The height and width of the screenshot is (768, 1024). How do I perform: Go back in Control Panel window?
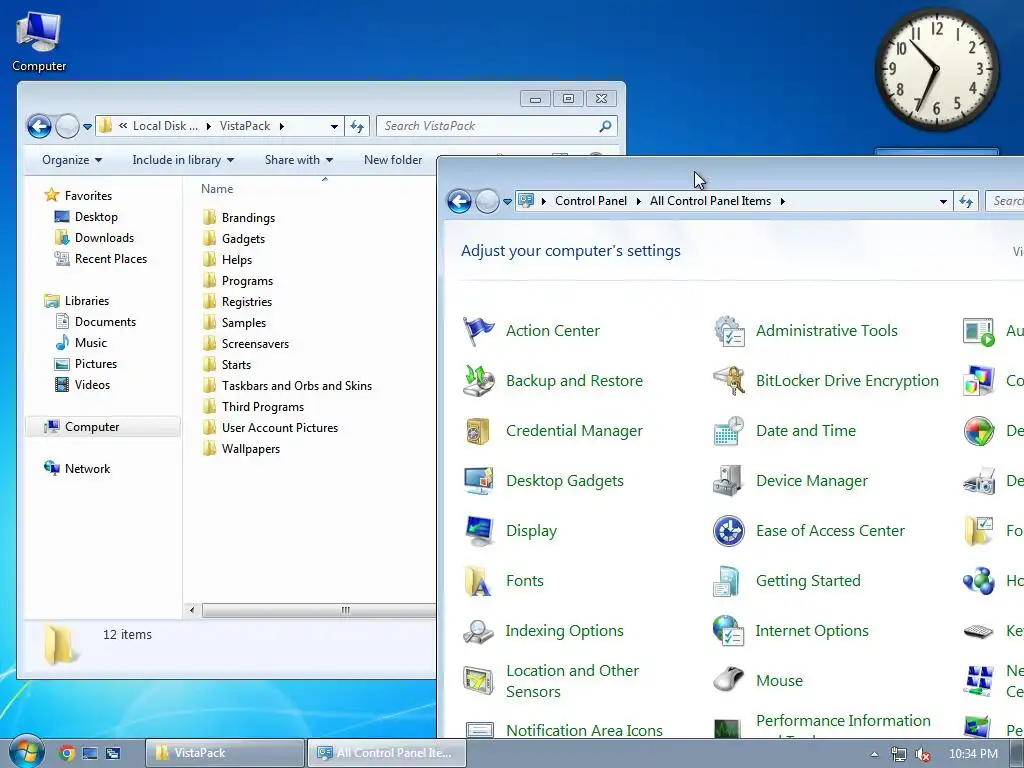(x=460, y=201)
